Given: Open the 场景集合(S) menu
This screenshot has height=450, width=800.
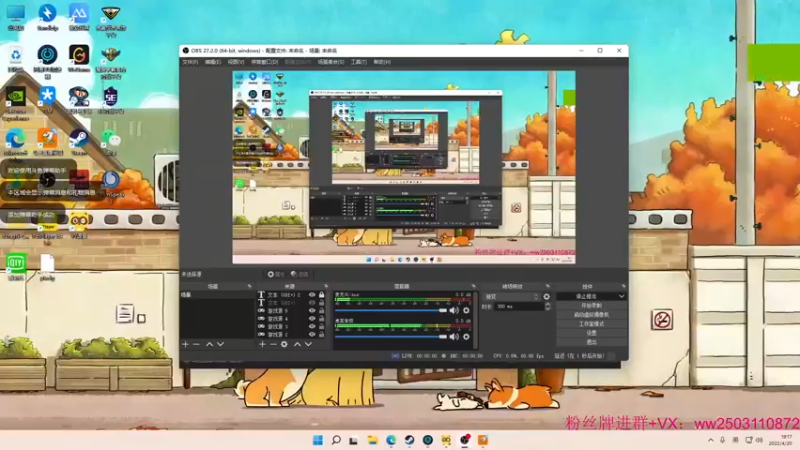Looking at the screenshot, I should point(331,62).
